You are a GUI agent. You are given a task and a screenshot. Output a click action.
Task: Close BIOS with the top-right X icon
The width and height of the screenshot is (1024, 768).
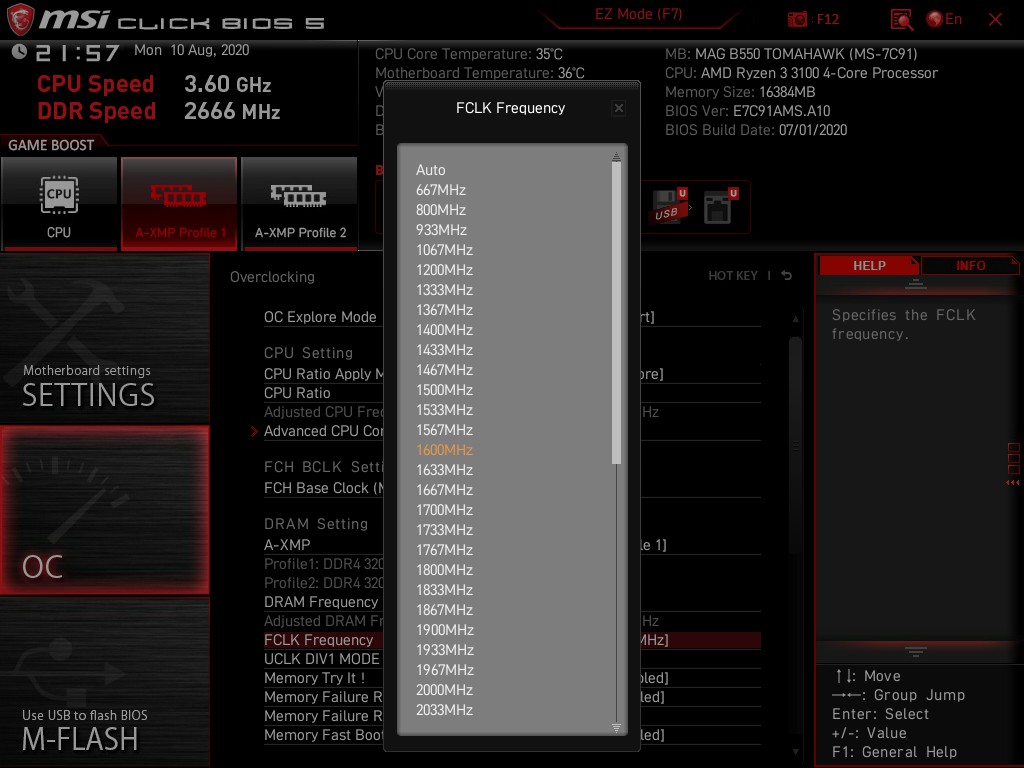point(995,20)
